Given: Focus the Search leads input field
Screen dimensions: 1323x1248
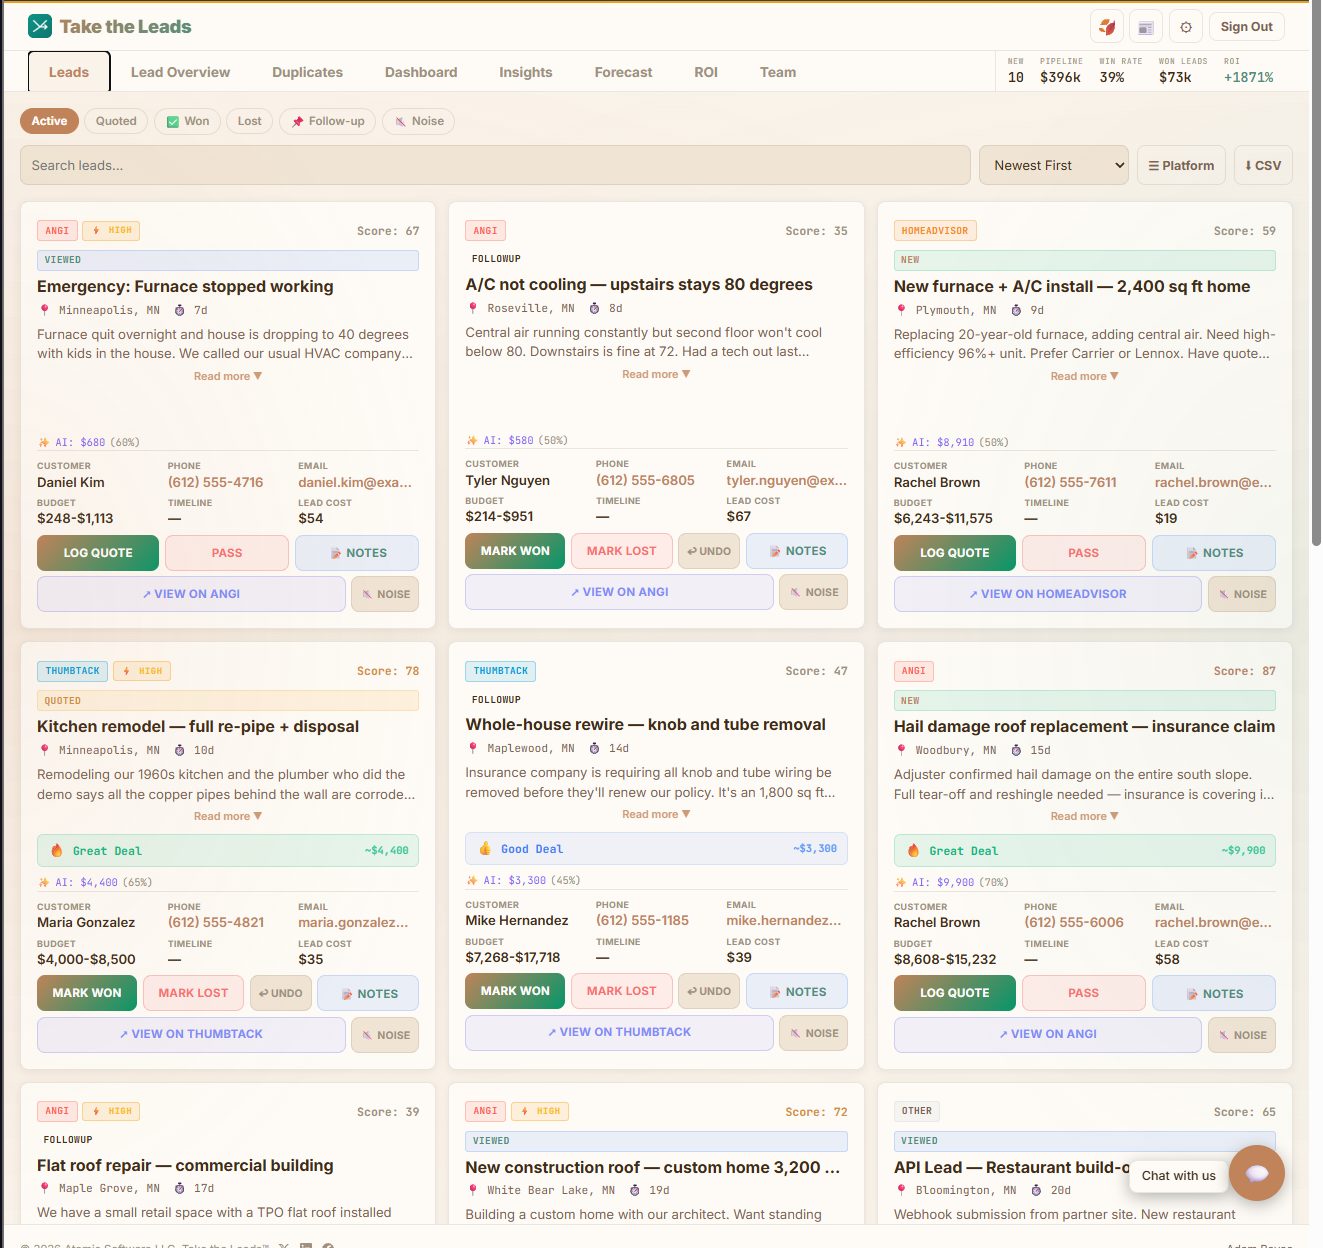Looking at the screenshot, I should point(495,165).
